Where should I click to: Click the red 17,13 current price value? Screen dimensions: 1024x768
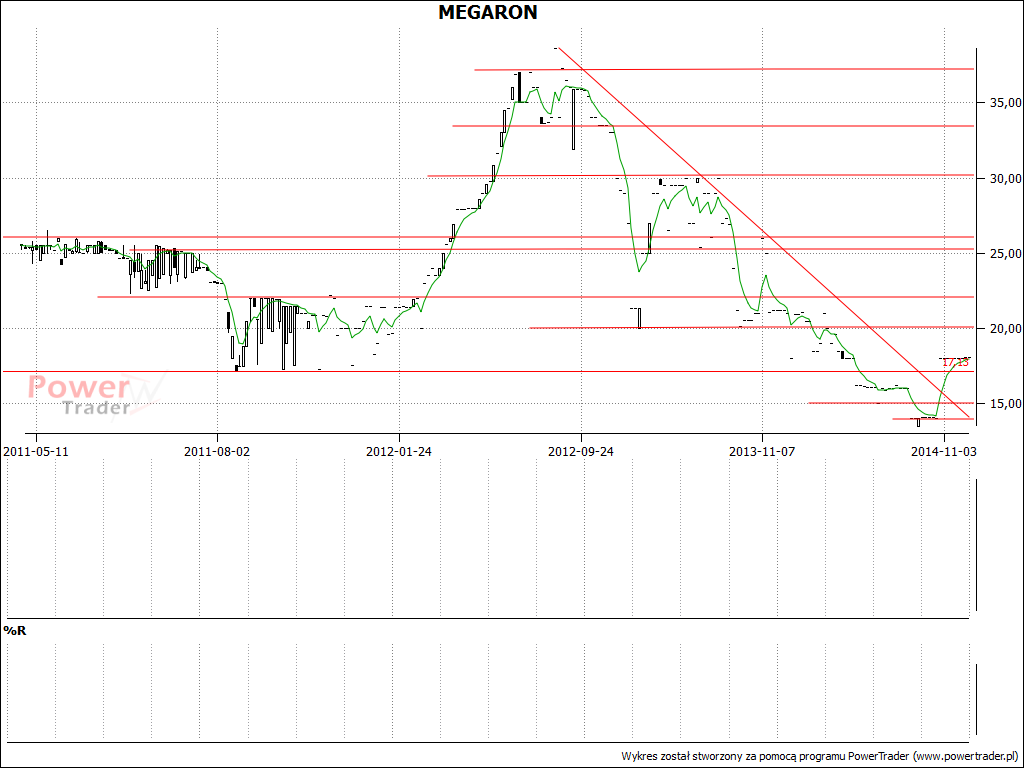[955, 362]
